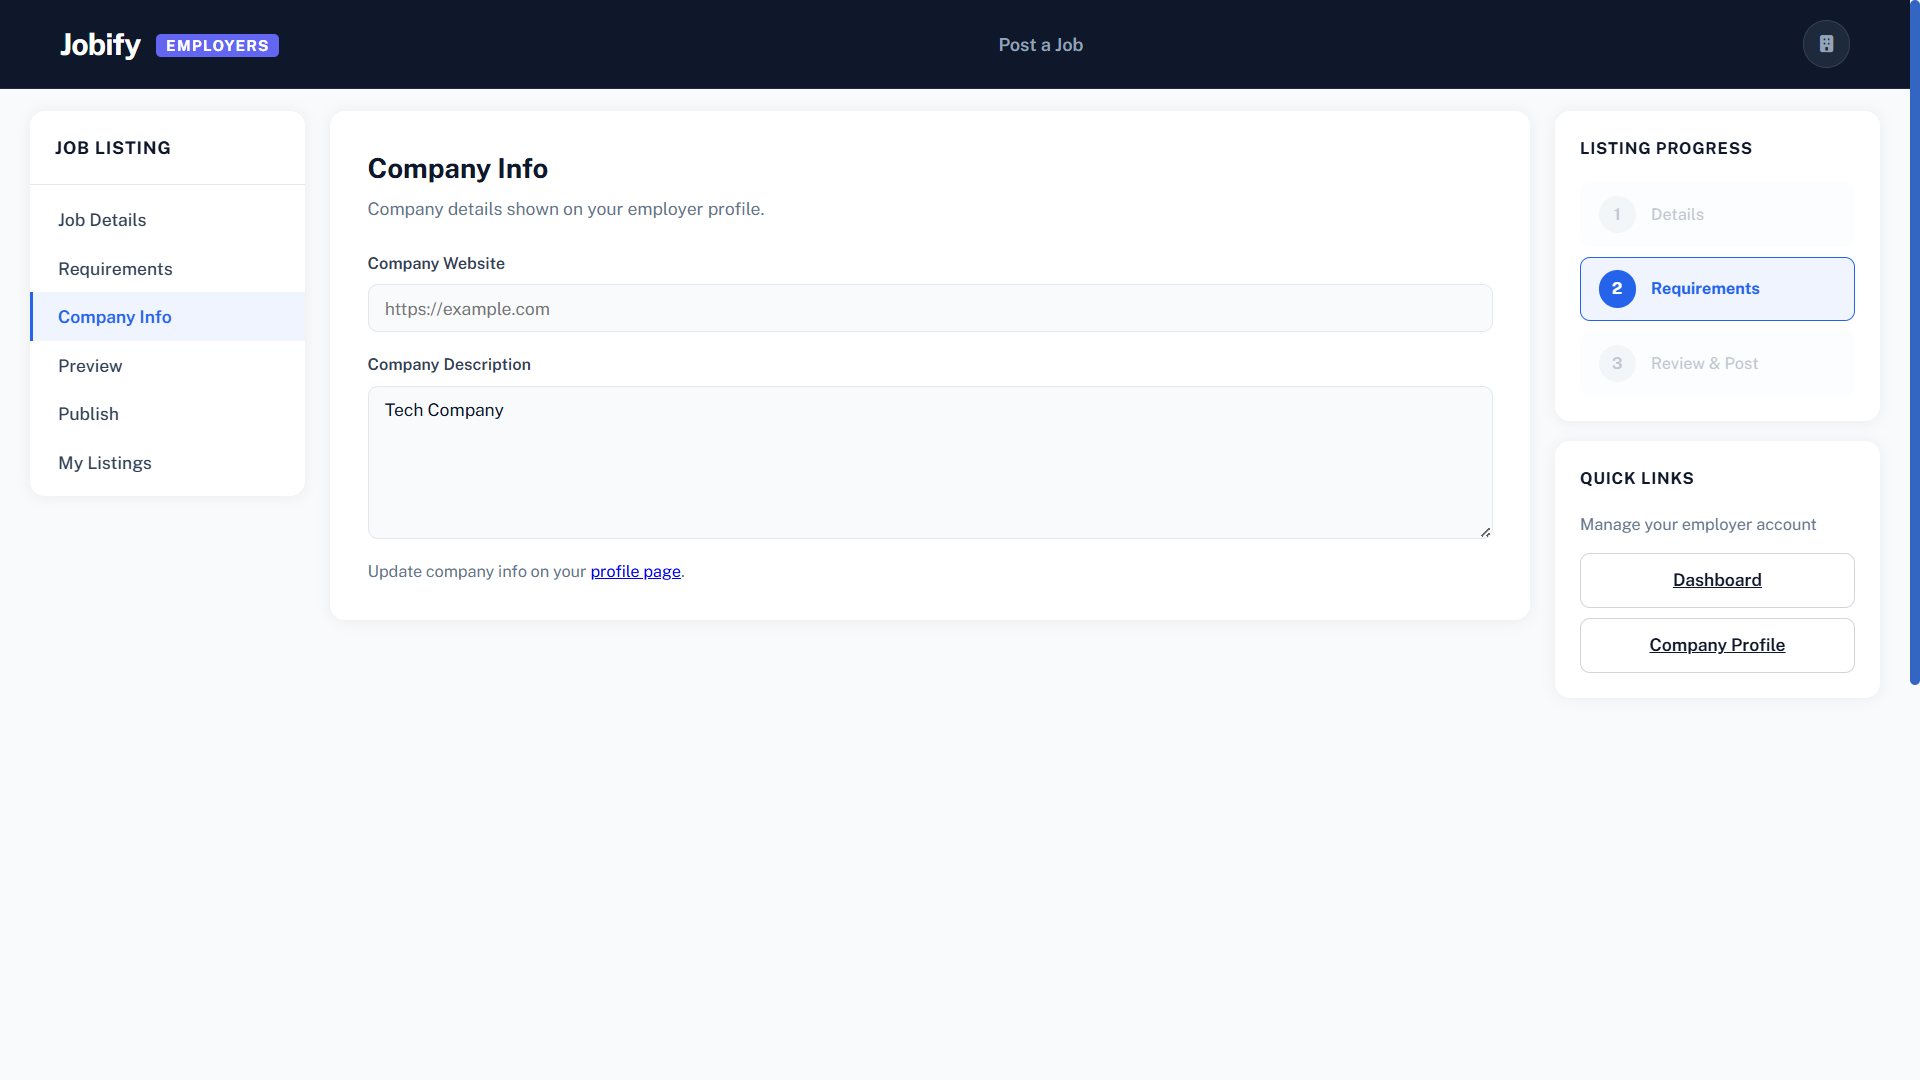Click the QUICK LINKS heading
1920x1080 pixels.
click(1637, 478)
